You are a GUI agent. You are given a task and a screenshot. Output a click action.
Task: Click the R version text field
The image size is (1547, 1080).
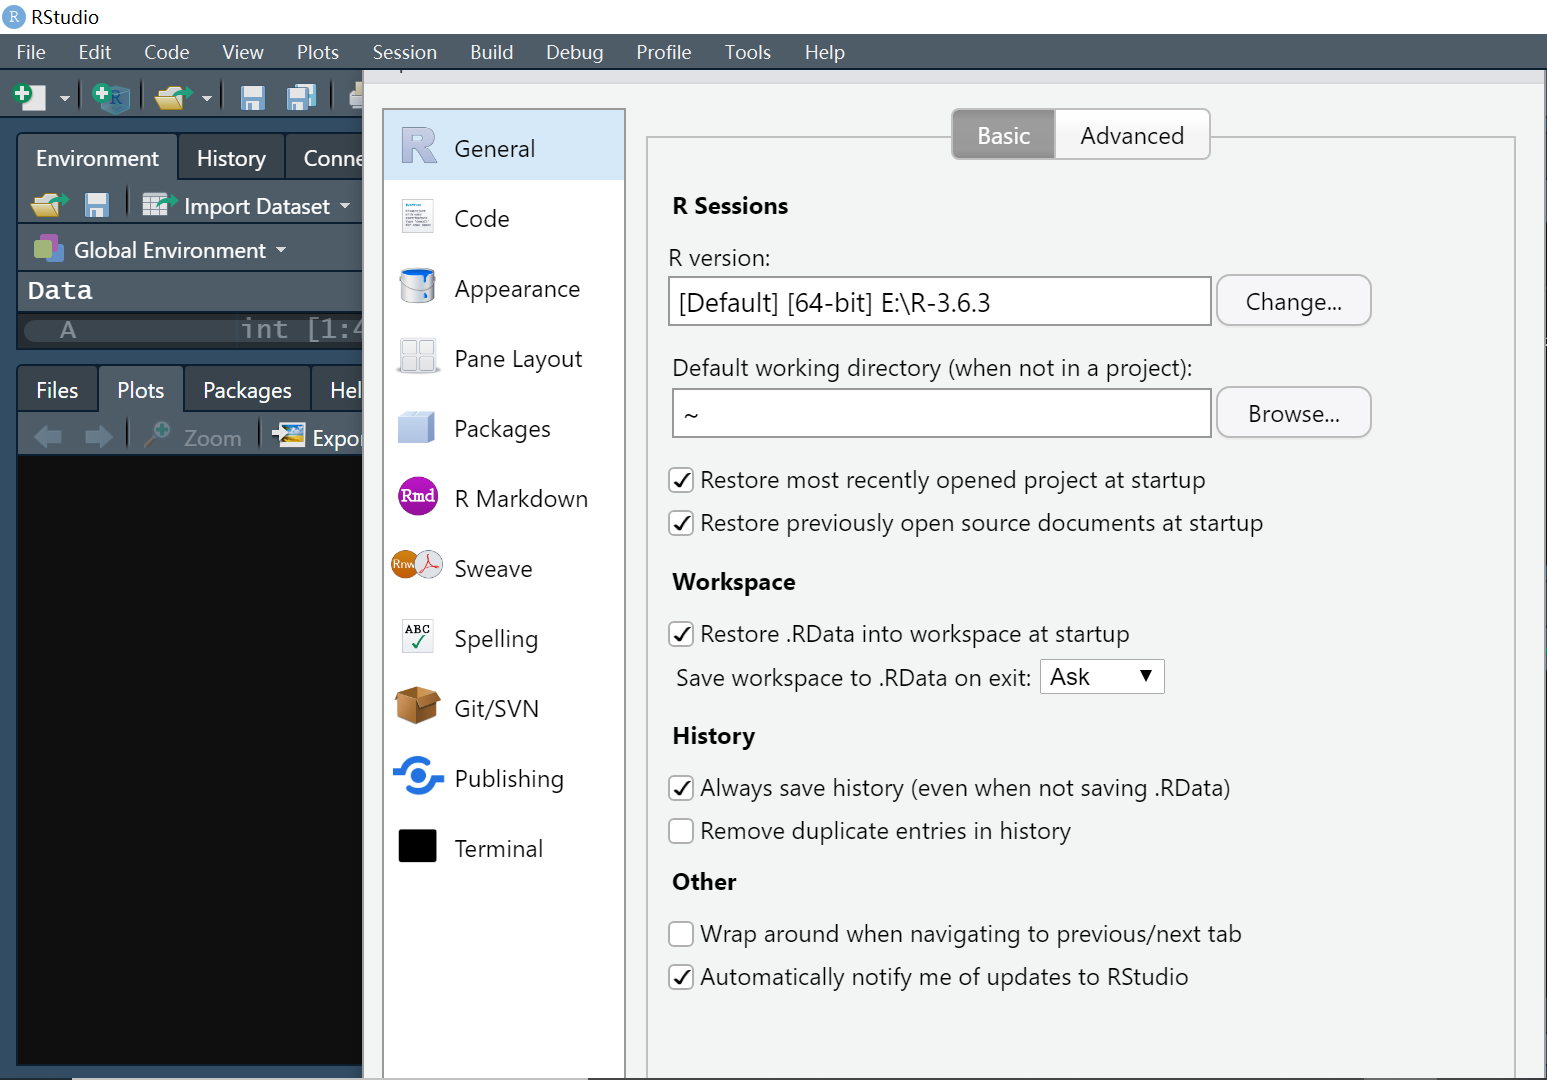(x=940, y=301)
